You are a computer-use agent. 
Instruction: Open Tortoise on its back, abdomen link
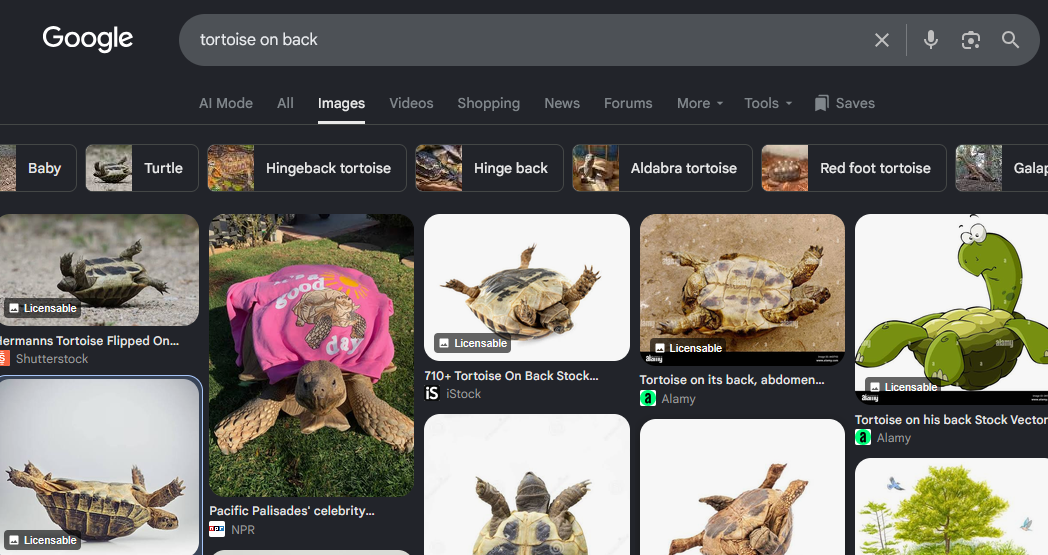click(732, 379)
